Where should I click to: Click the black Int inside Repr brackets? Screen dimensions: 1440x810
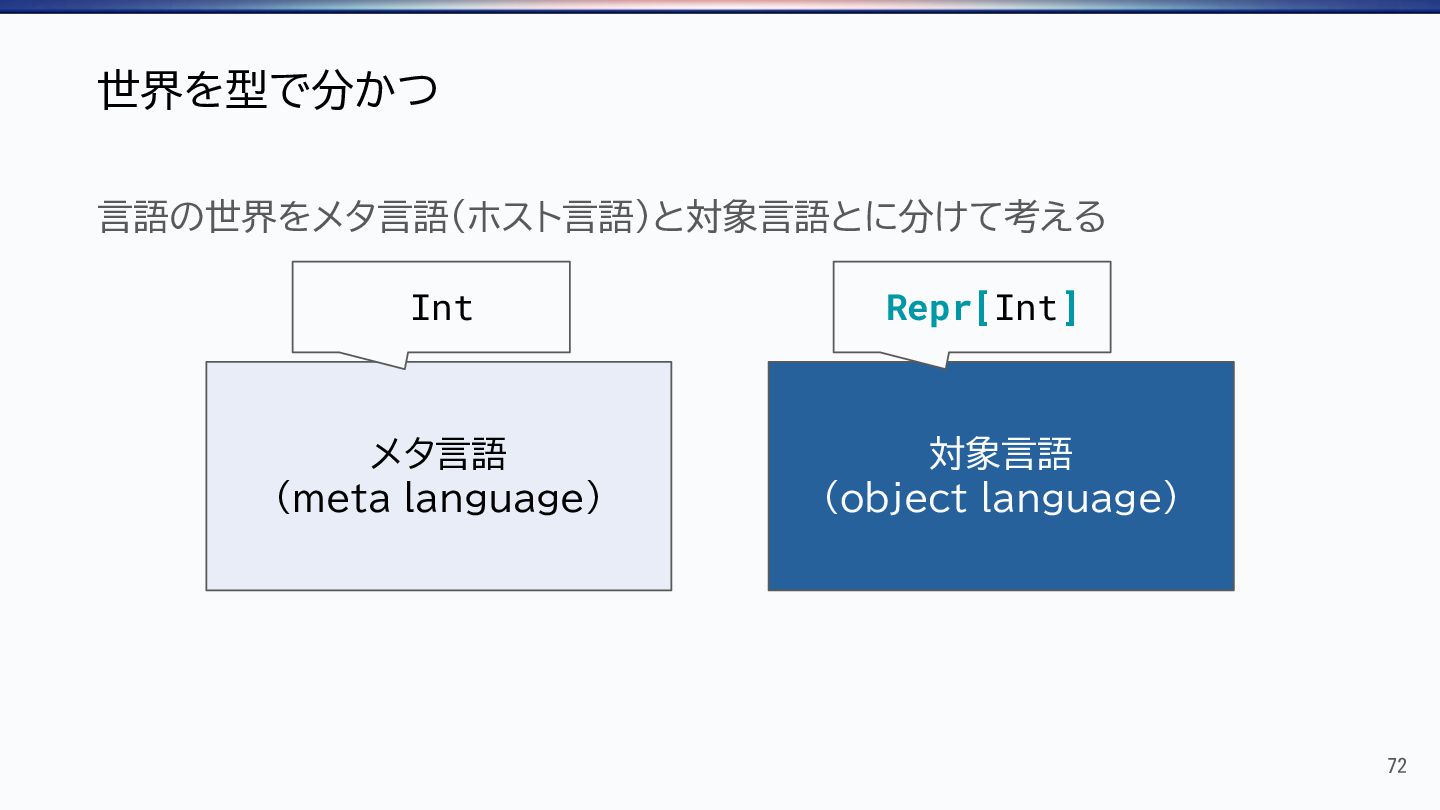point(1025,308)
